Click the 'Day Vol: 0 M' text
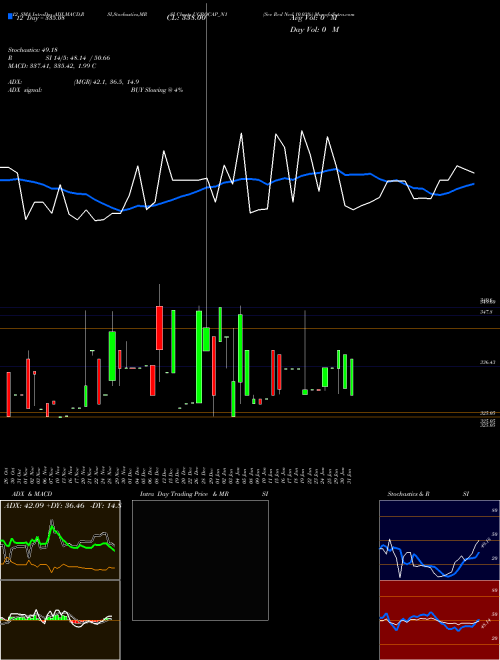Viewport: 500px width, 660px height. (314, 29)
